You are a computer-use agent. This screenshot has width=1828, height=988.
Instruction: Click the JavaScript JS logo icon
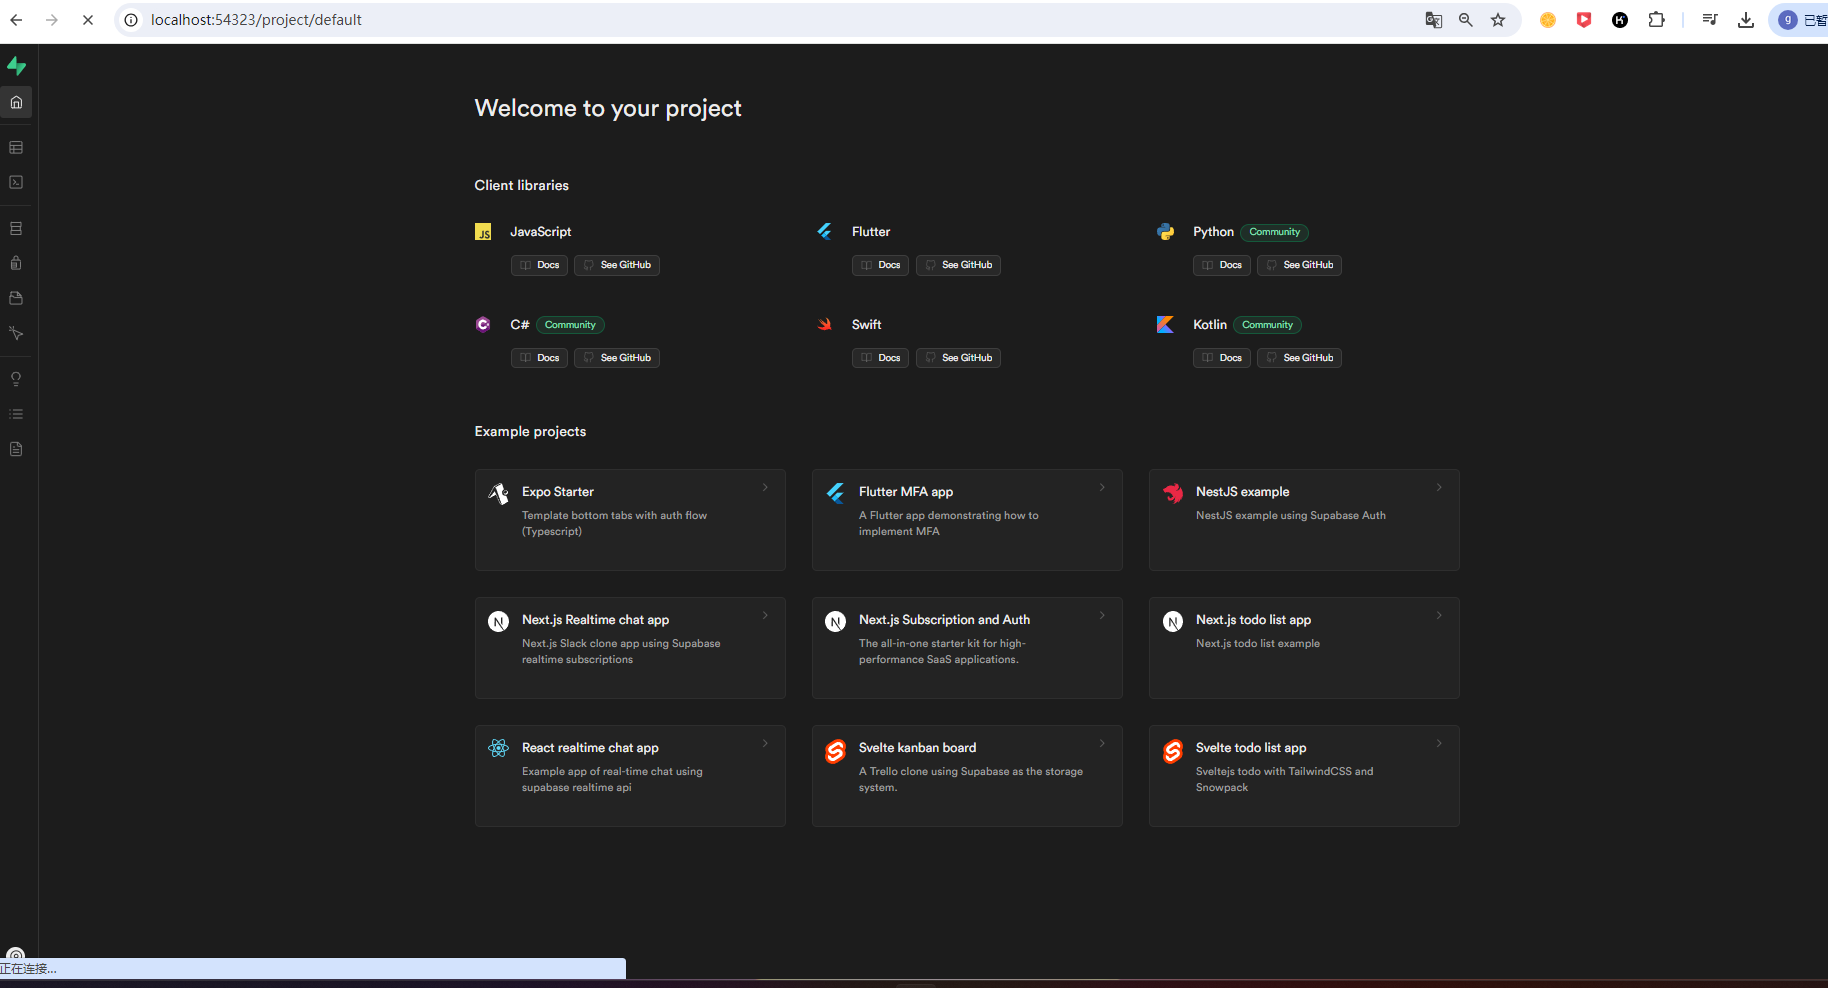point(483,232)
